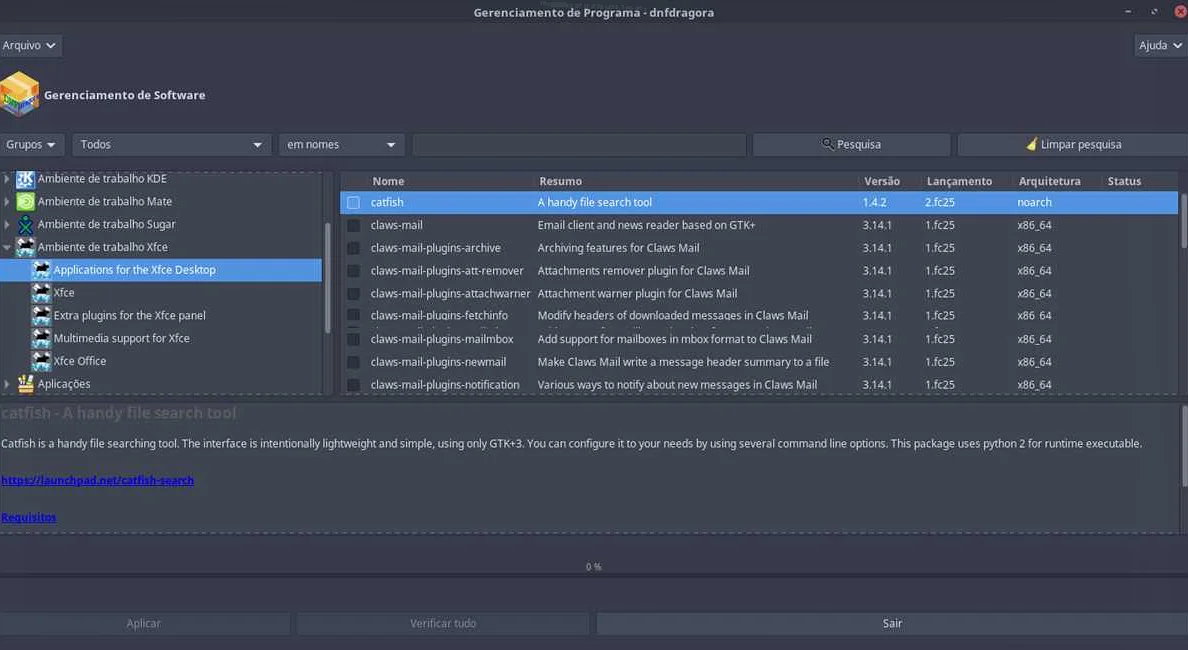Viewport: 1188px width, 650px height.
Task: Select Extra plugins for the Xfce panel
Action: pos(130,315)
